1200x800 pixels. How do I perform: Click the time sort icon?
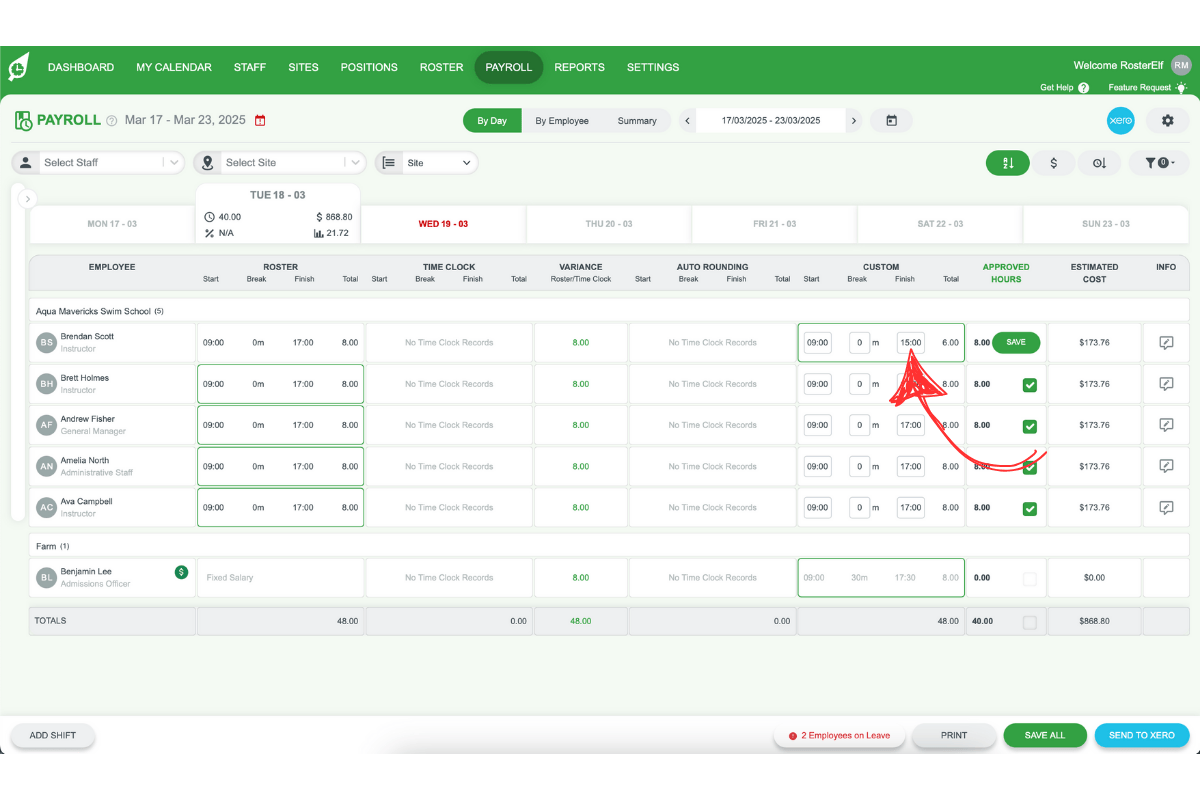pyautogui.click(x=1101, y=162)
